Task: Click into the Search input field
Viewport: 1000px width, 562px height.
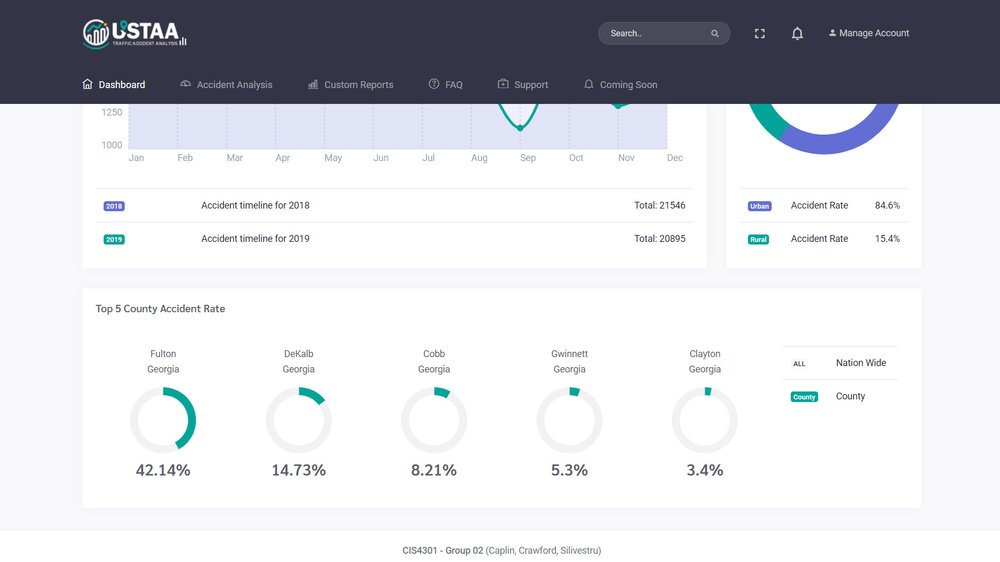Action: pos(655,34)
